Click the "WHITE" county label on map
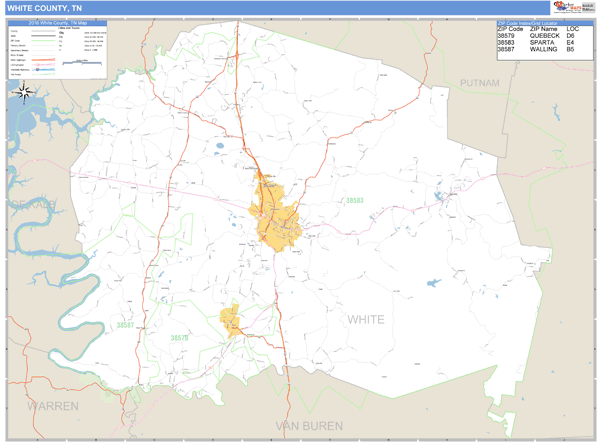 366,320
